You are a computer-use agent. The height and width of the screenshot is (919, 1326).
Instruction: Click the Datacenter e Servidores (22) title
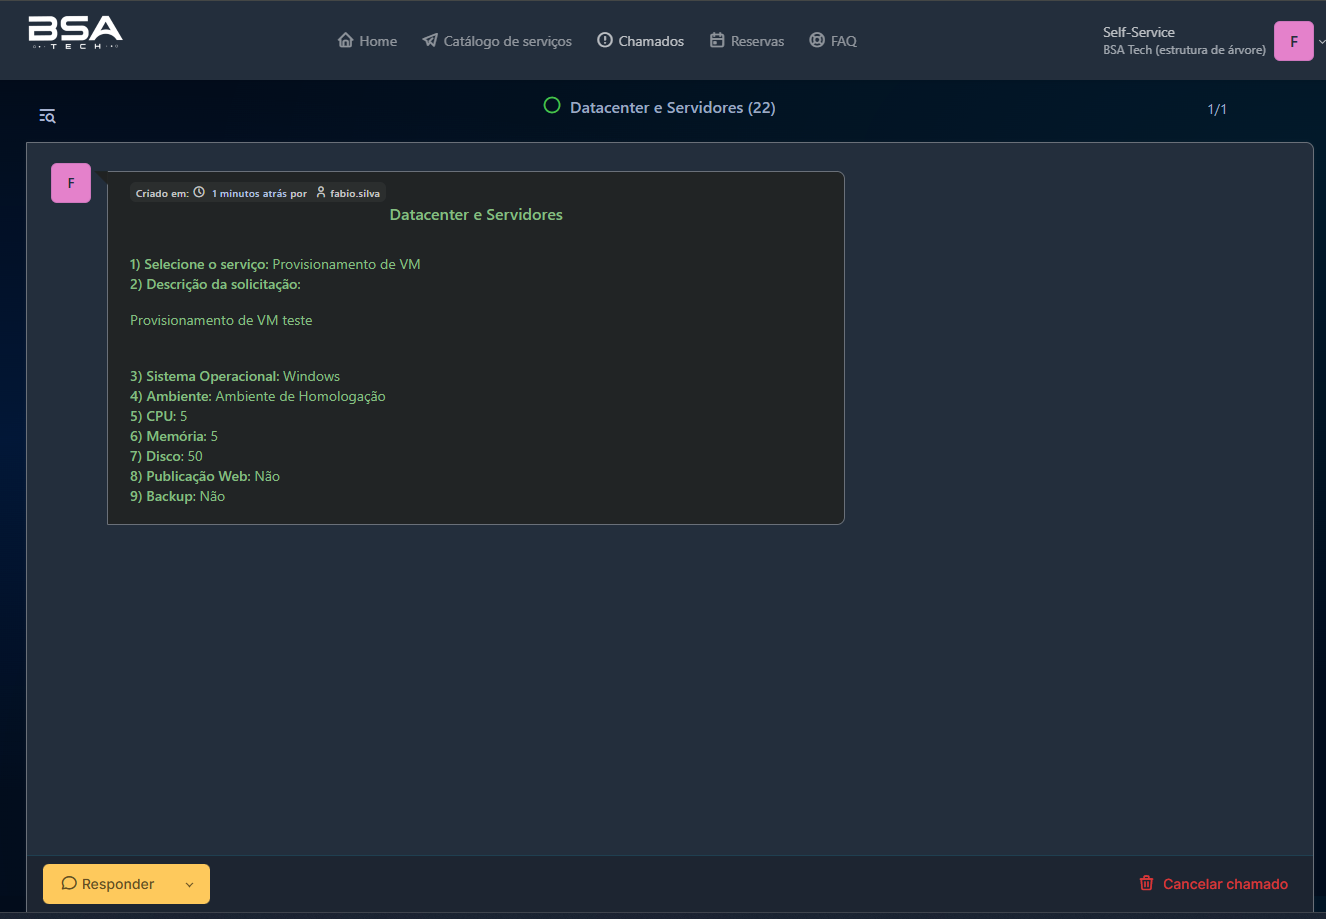click(x=672, y=107)
